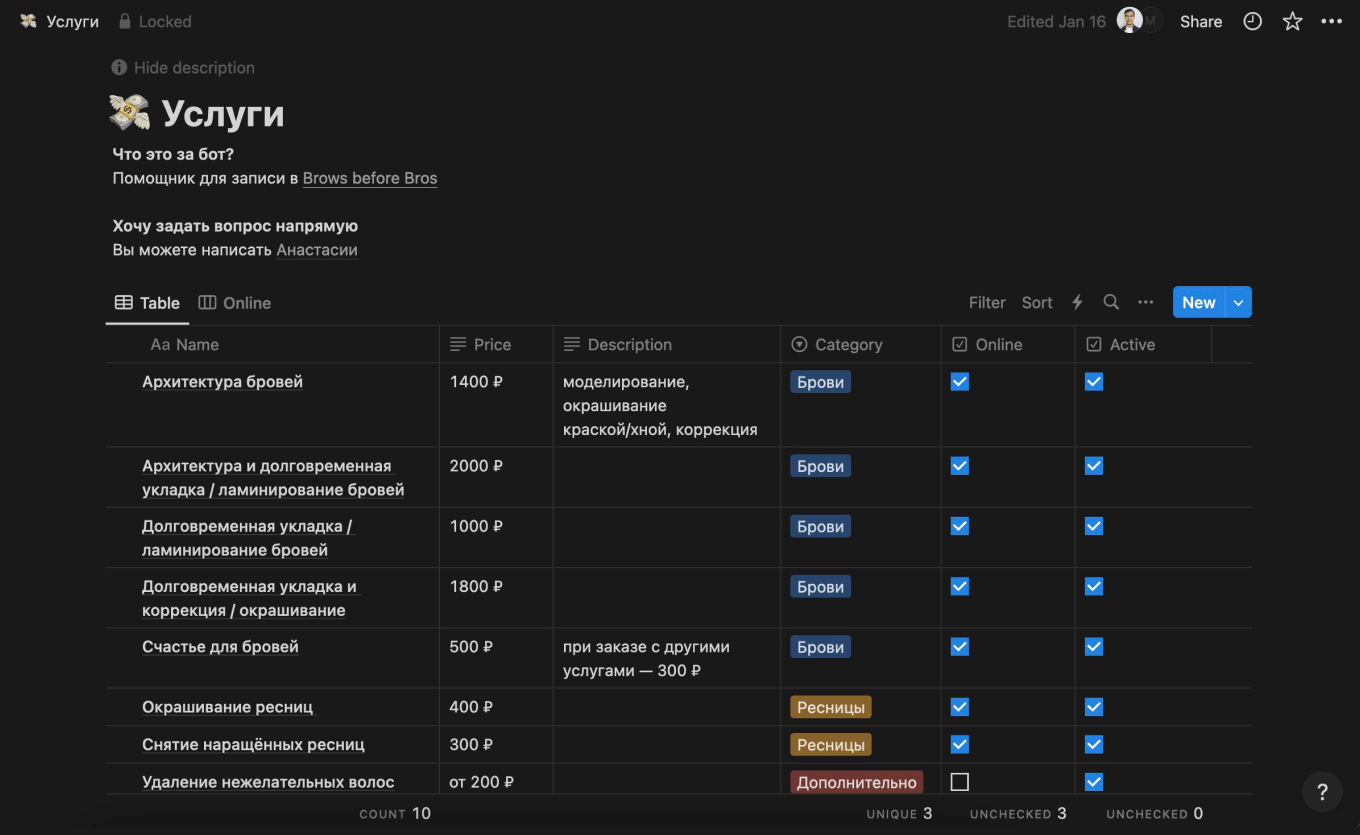Open the page updates clock icon

(1252, 21)
